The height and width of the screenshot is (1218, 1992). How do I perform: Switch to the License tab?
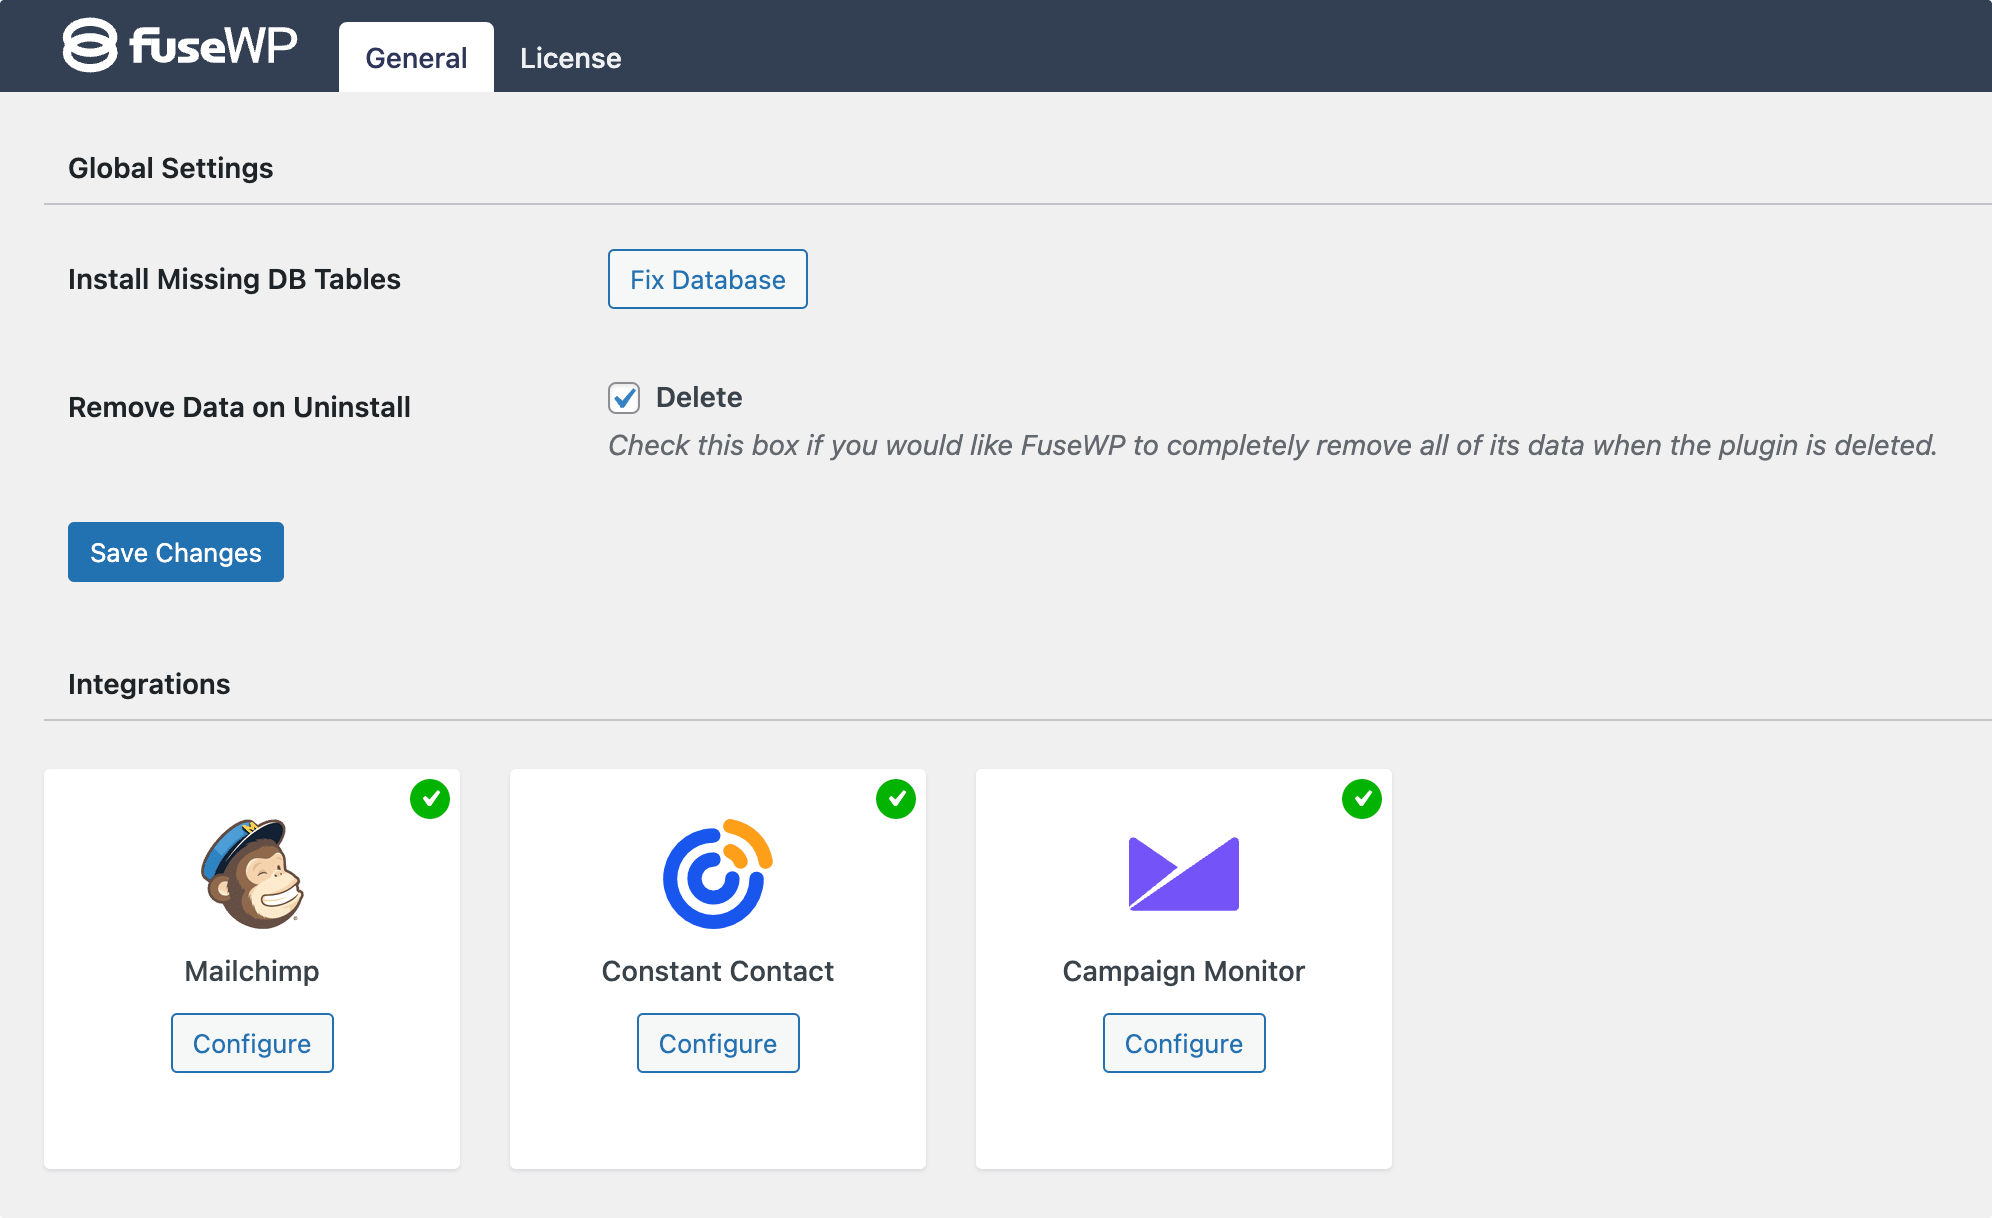[570, 58]
